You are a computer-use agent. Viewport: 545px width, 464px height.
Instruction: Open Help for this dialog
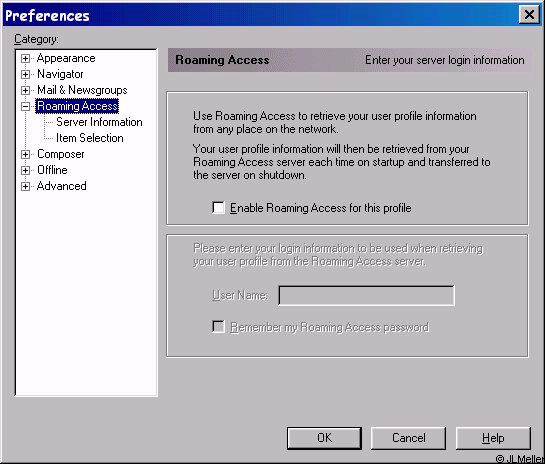pos(493,438)
